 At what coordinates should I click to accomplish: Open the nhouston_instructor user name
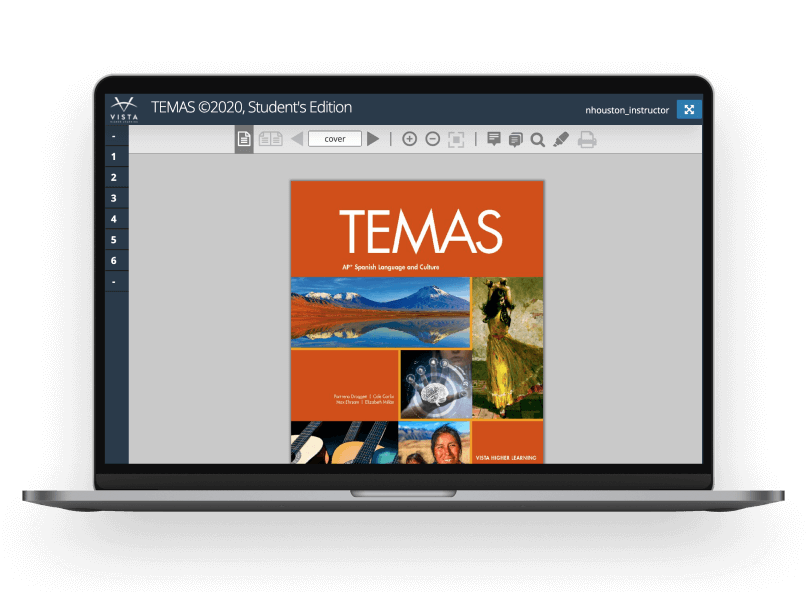(627, 110)
